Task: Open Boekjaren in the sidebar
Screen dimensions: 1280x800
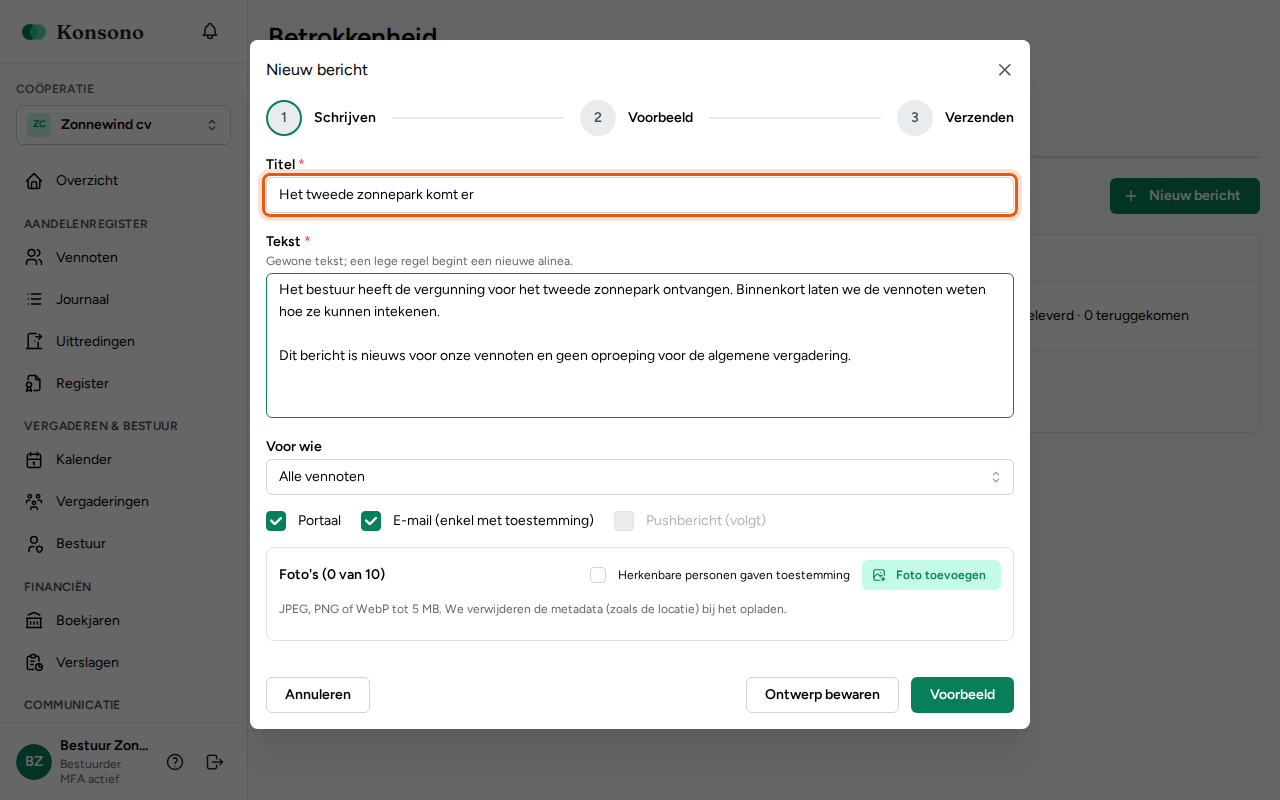Action: pyautogui.click(x=123, y=621)
